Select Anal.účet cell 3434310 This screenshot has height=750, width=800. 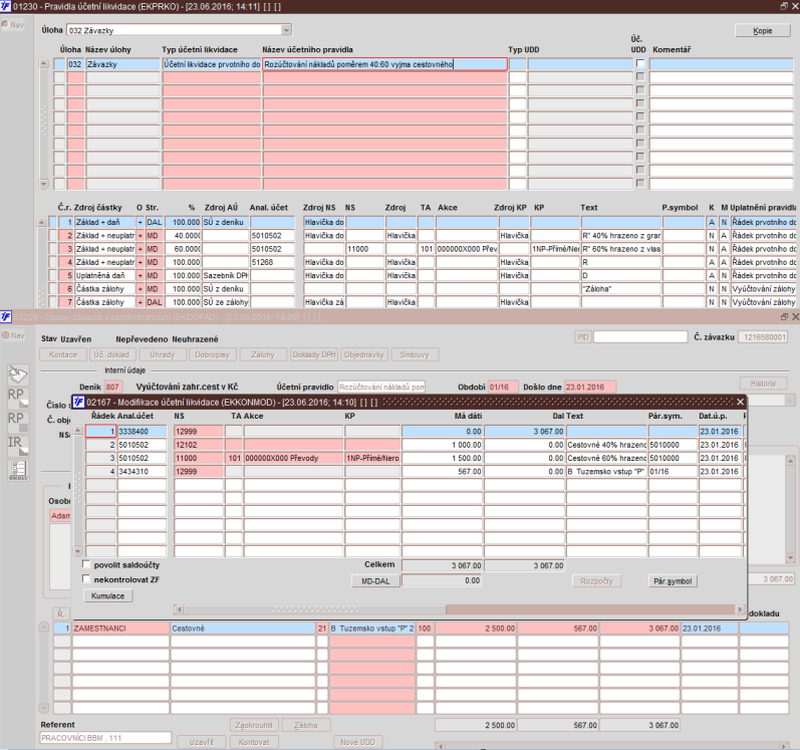tap(142, 471)
